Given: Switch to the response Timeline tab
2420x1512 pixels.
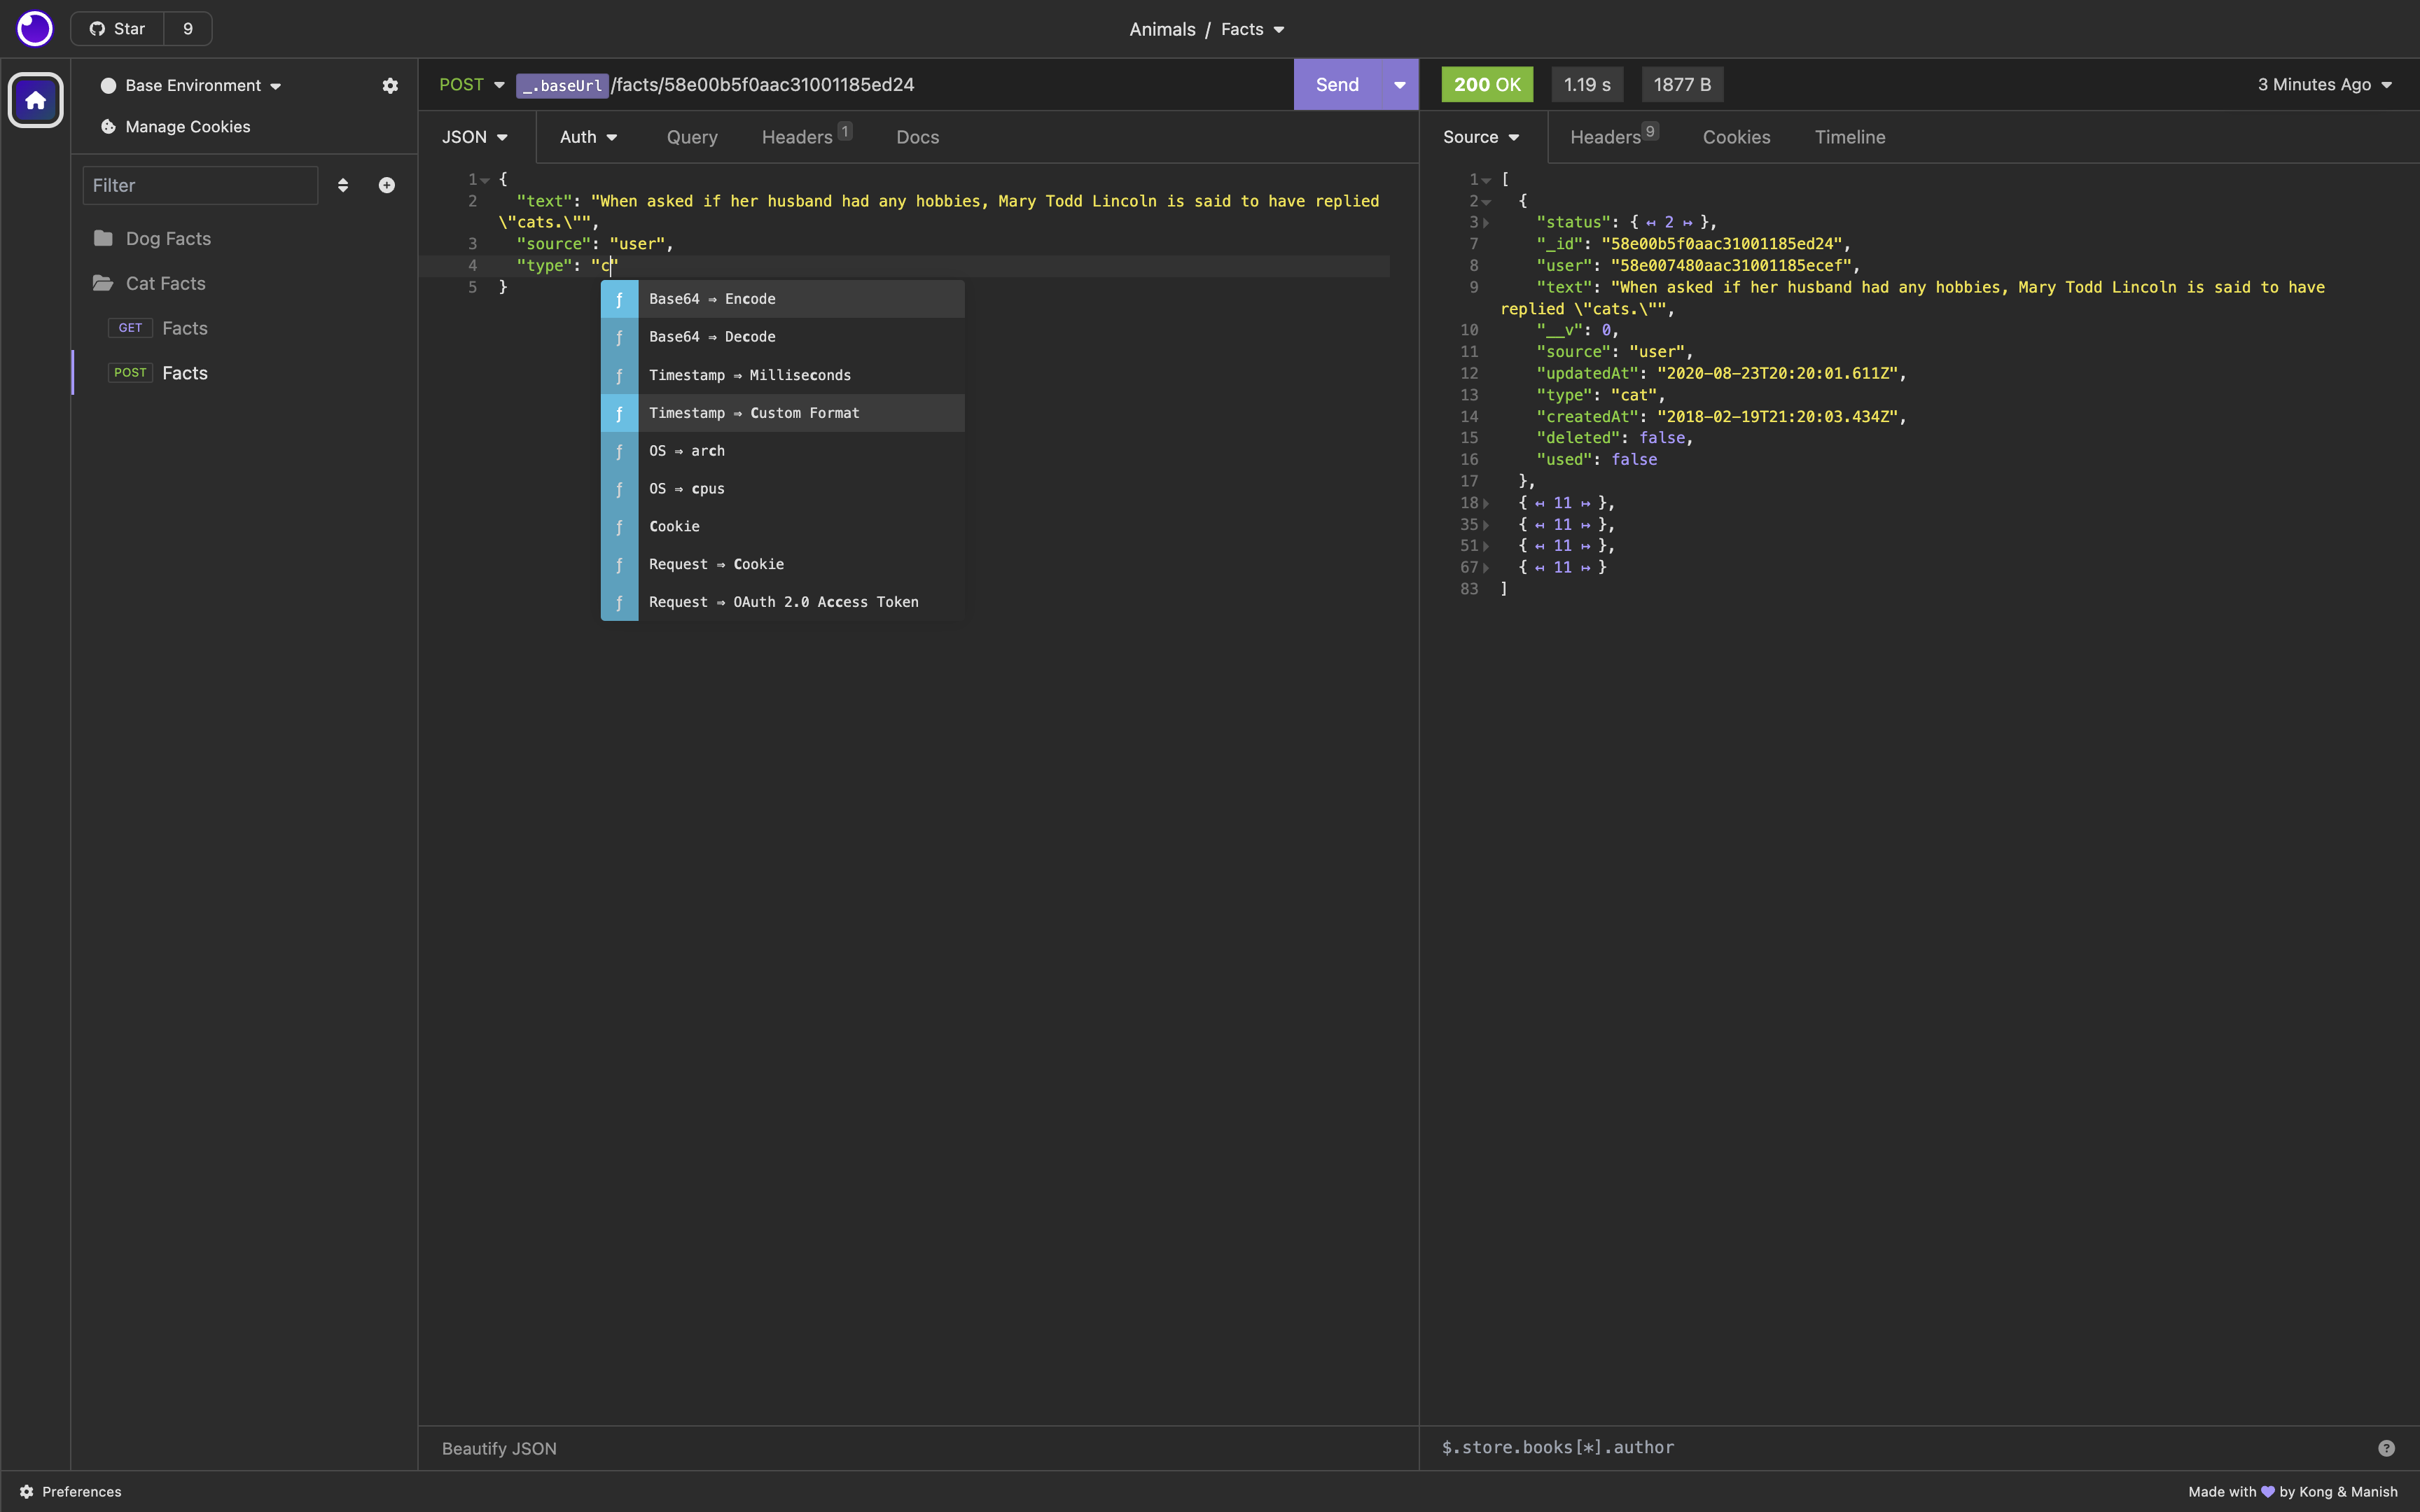Looking at the screenshot, I should (1849, 137).
